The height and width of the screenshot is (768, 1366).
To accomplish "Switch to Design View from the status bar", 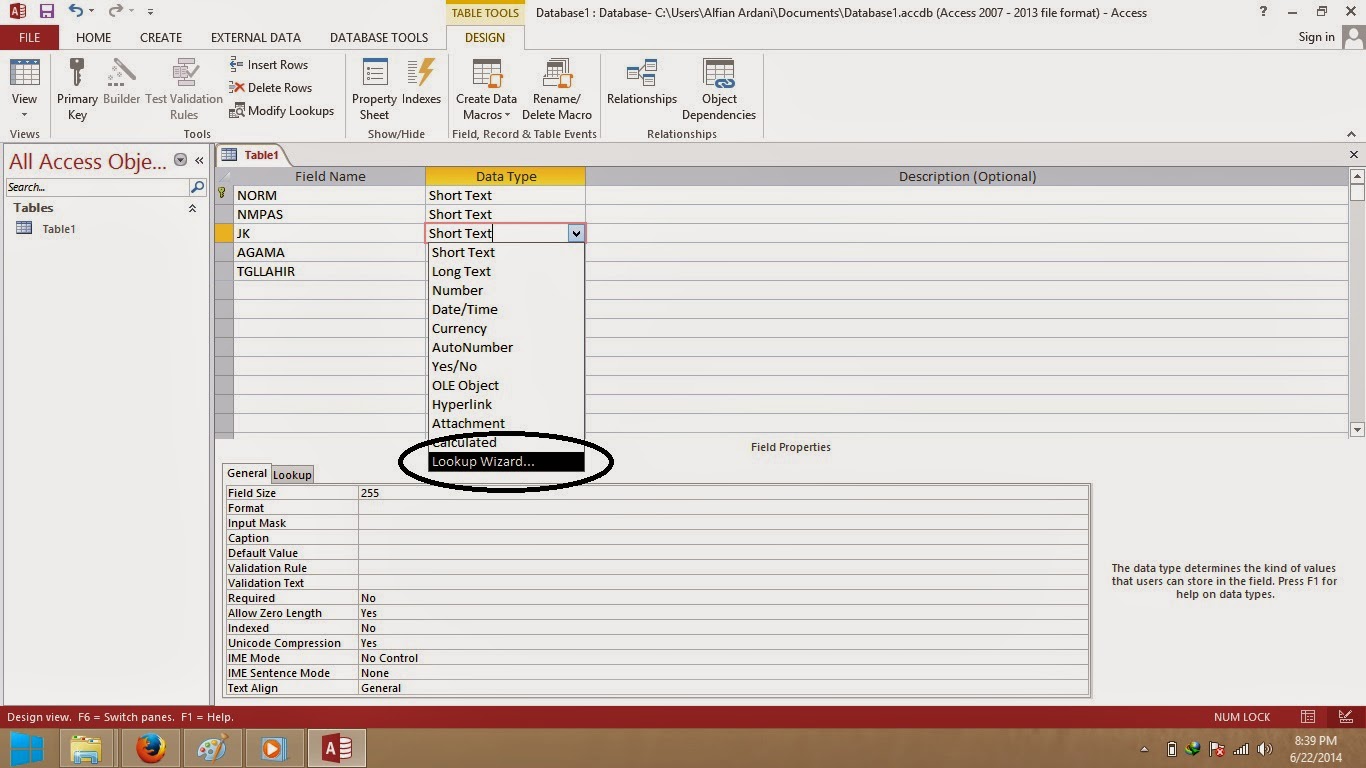I will coord(1345,717).
